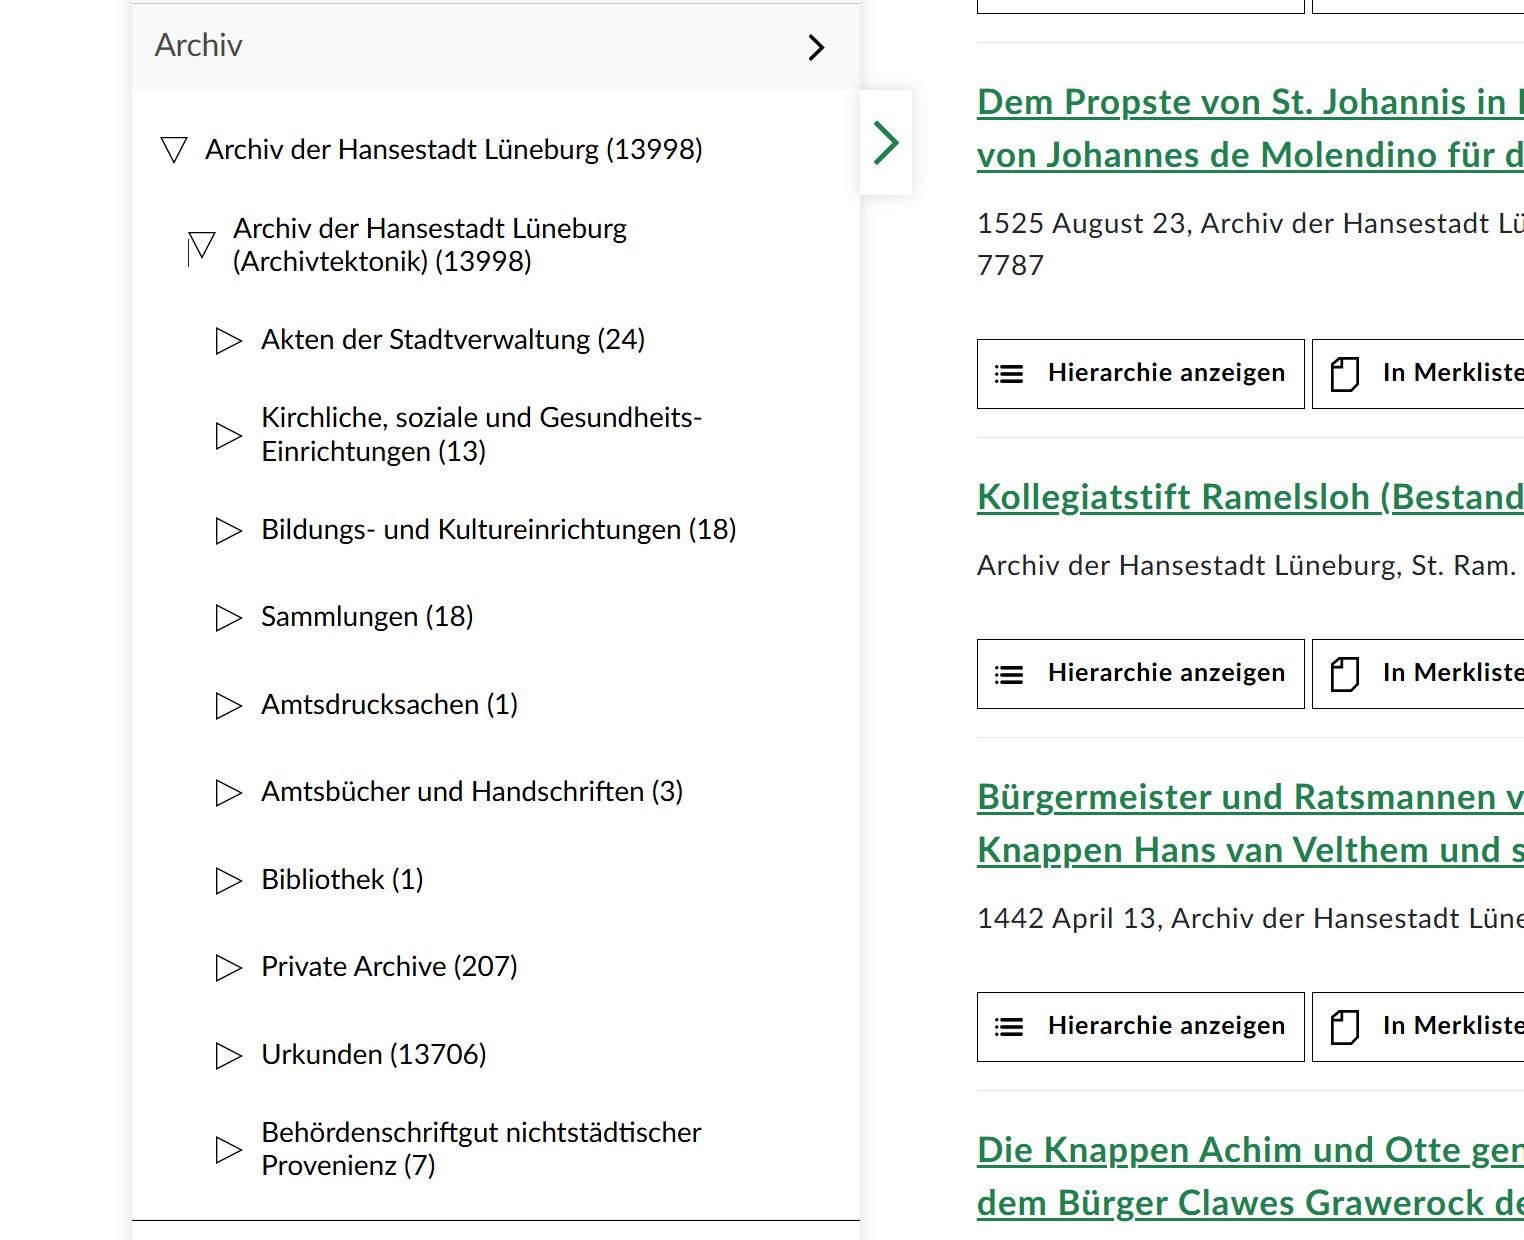The image size is (1524, 1240).
Task: Click the chevron in the Archiv header
Action: (816, 47)
